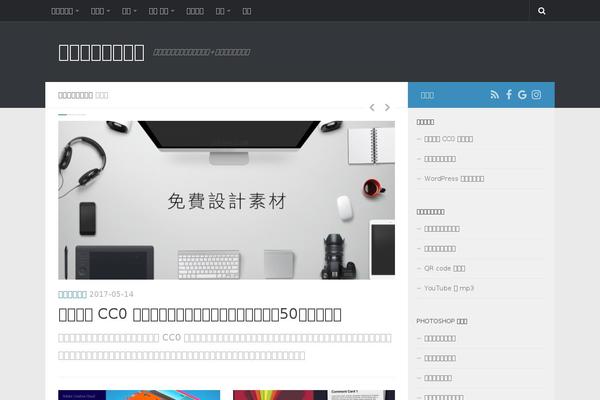Go to next featured slide arrow
The width and height of the screenshot is (600, 400).
pyautogui.click(x=387, y=108)
